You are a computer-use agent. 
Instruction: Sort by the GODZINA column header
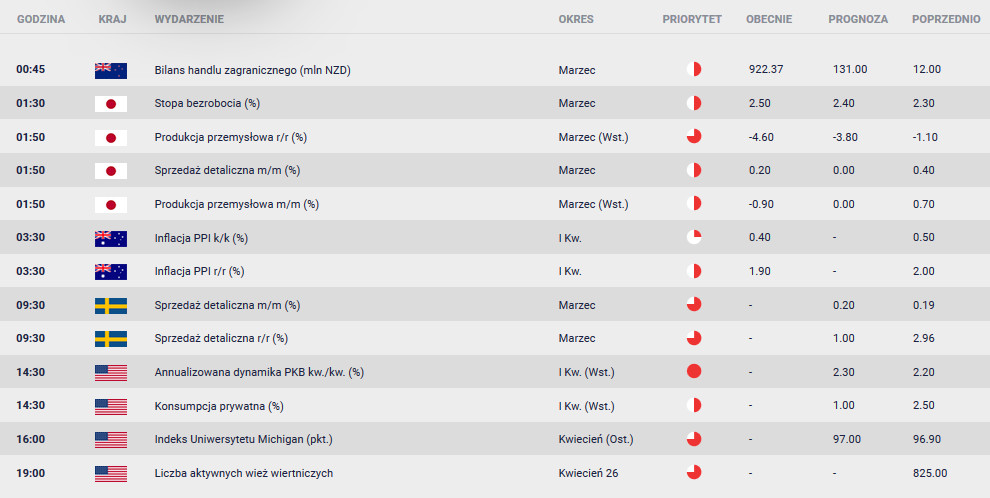pyautogui.click(x=41, y=19)
